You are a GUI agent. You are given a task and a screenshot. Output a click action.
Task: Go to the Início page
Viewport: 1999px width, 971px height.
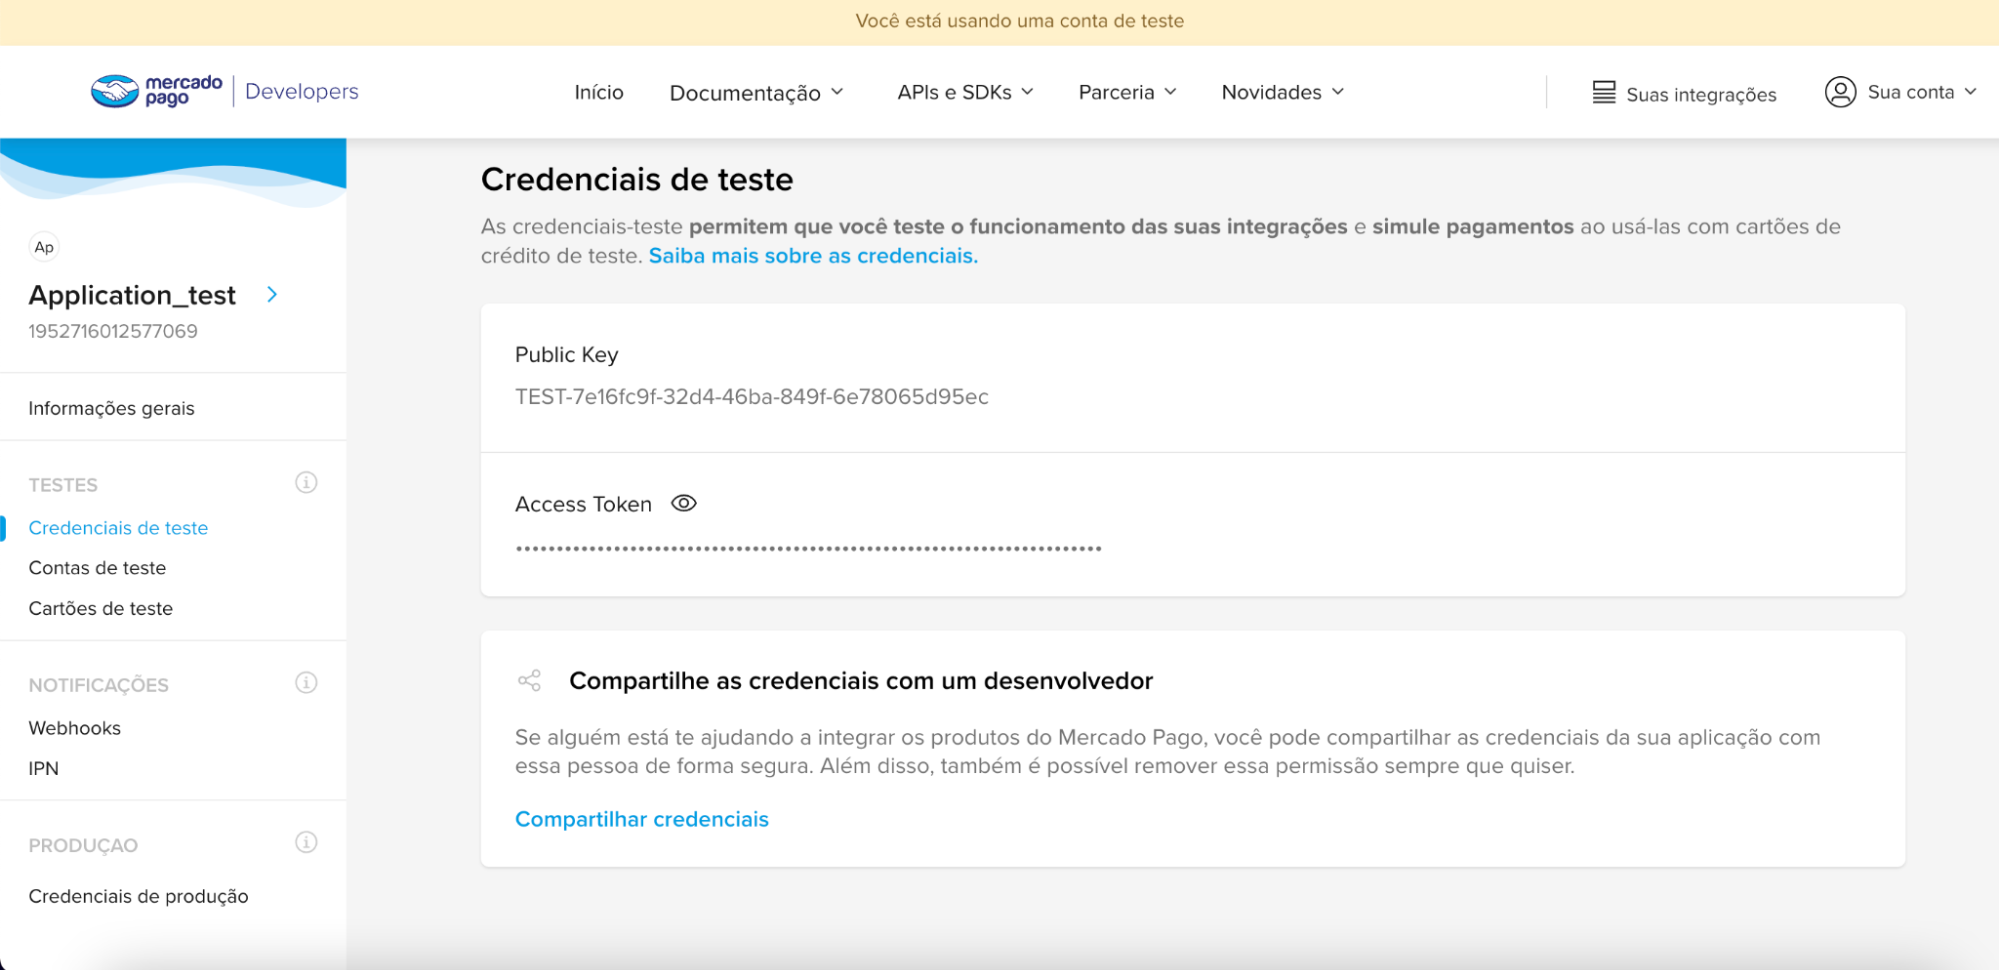coord(599,92)
